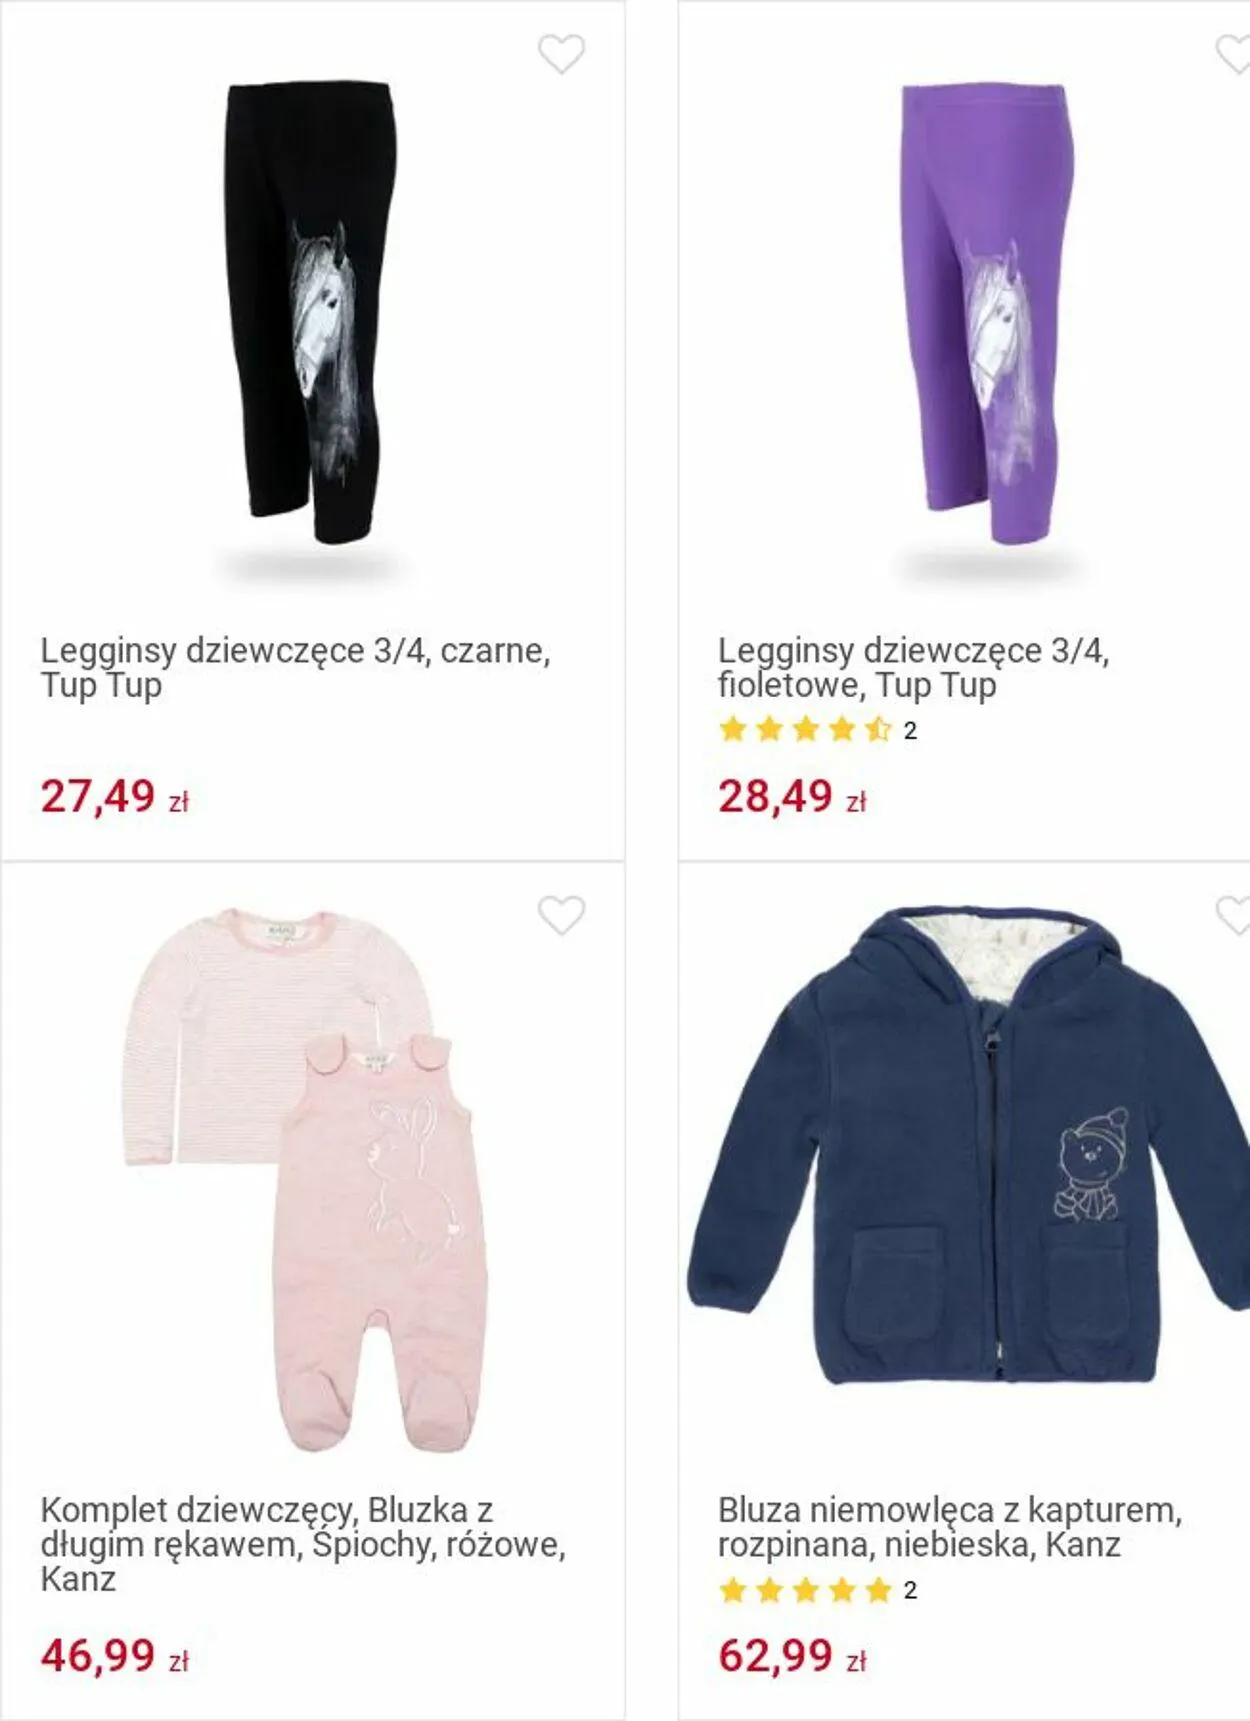Click star rating of purple leggings
The height and width of the screenshot is (1721, 1250).
point(804,729)
